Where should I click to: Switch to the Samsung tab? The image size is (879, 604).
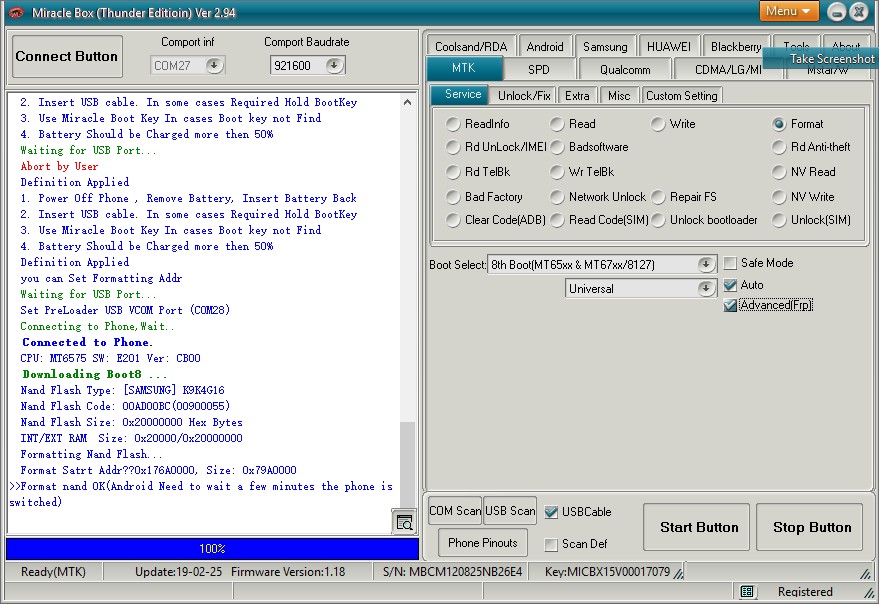(x=605, y=47)
